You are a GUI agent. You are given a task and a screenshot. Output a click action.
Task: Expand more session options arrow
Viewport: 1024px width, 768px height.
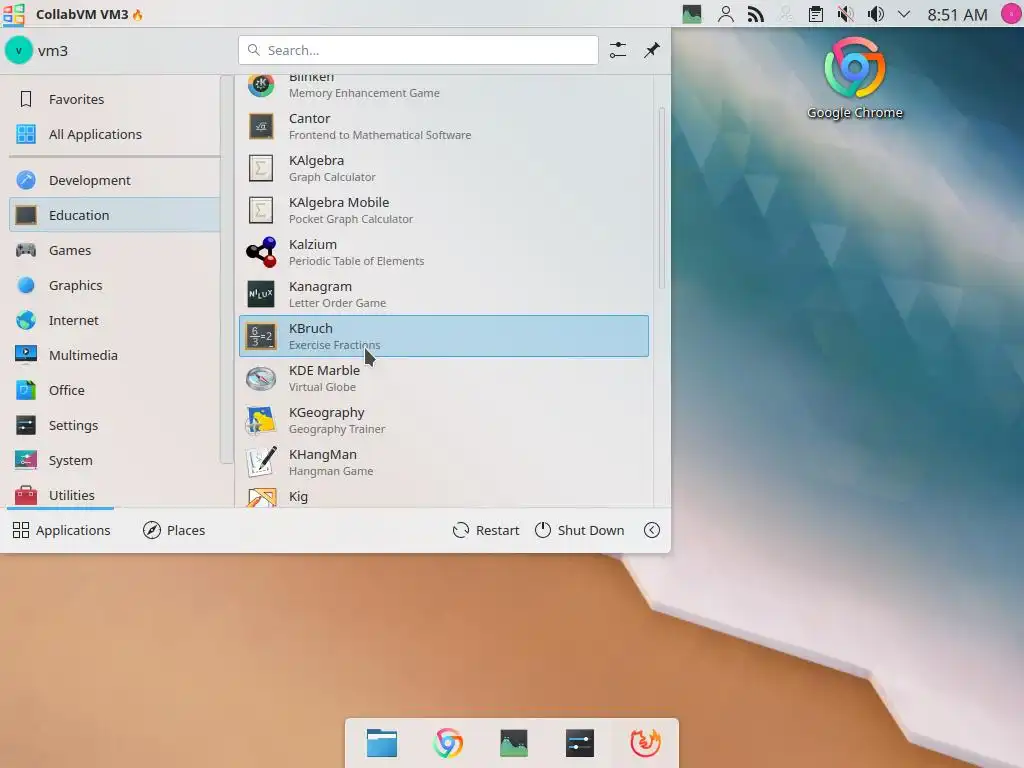coord(652,530)
